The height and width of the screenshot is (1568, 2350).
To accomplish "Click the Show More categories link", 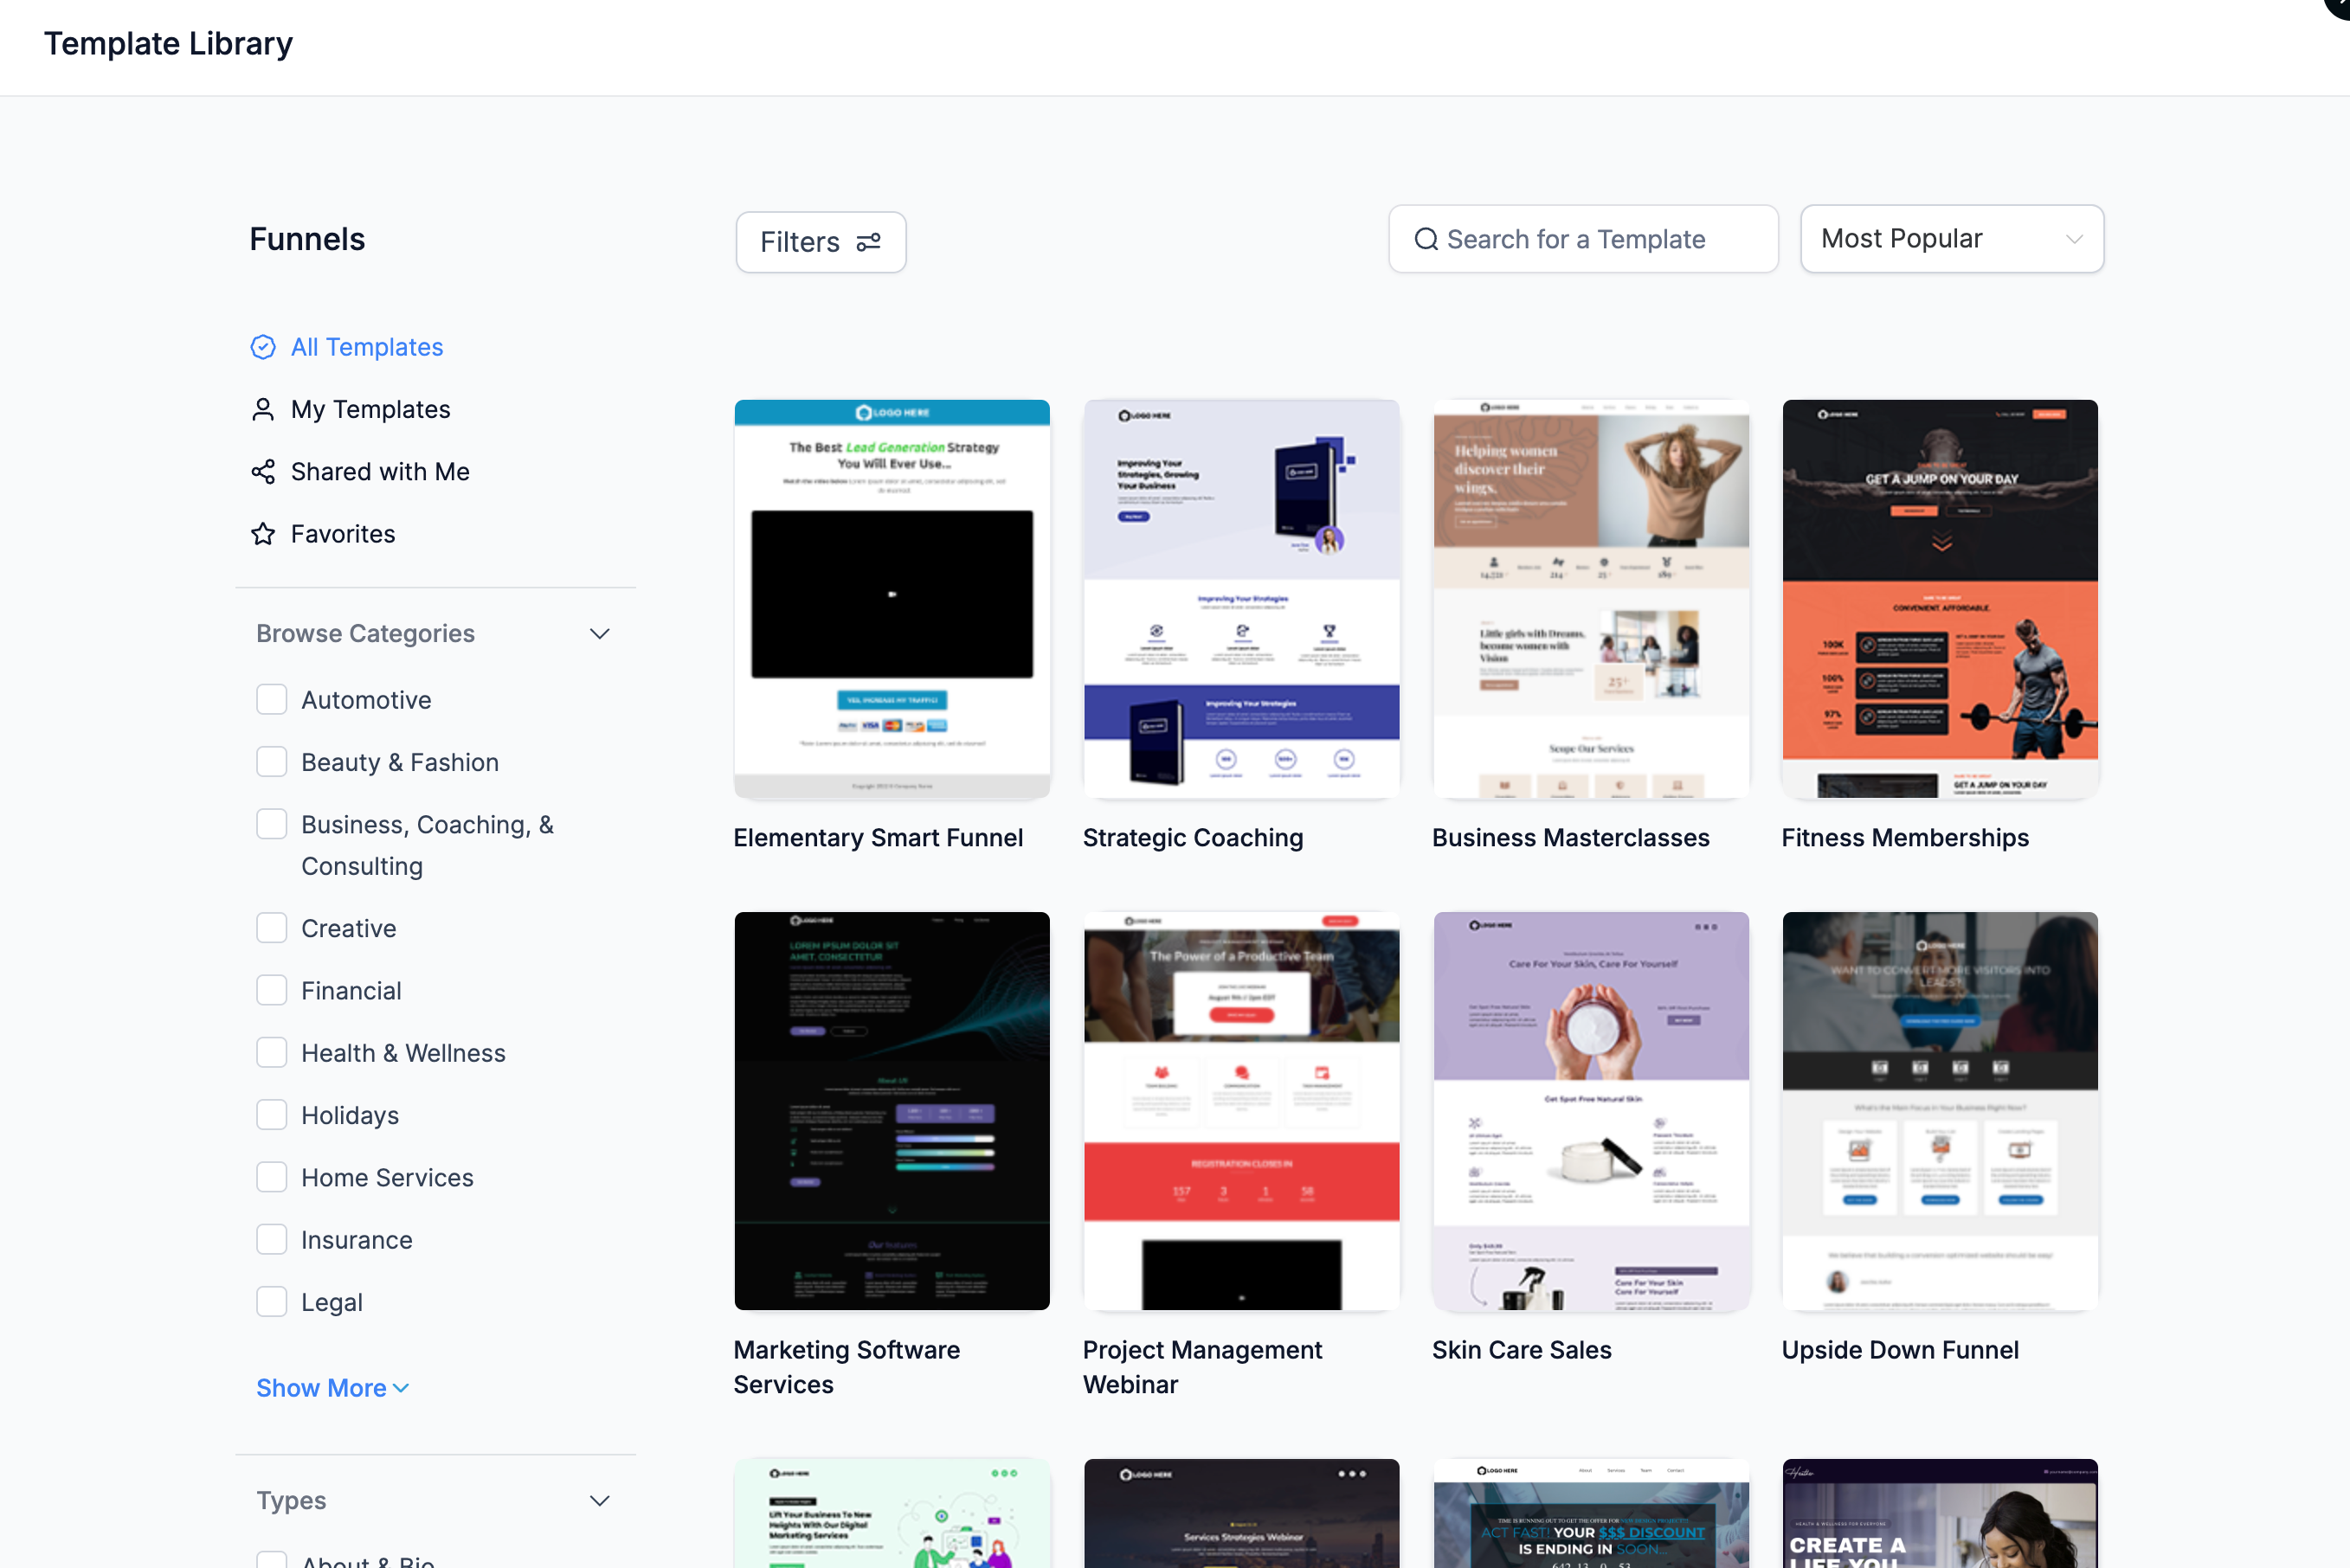I will [x=321, y=1388].
